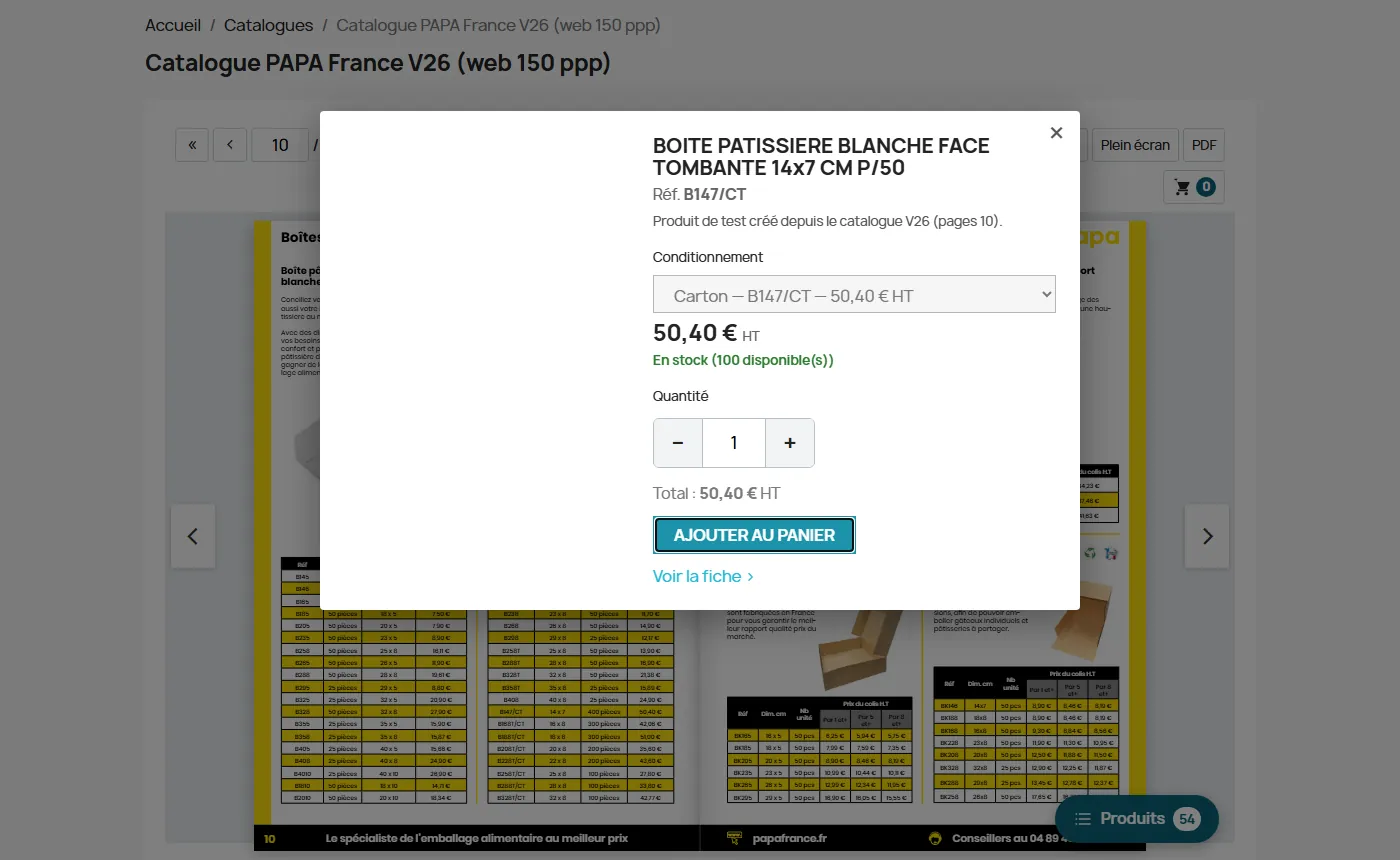
Task: Open Plein écran fullscreen mode
Action: [1135, 145]
